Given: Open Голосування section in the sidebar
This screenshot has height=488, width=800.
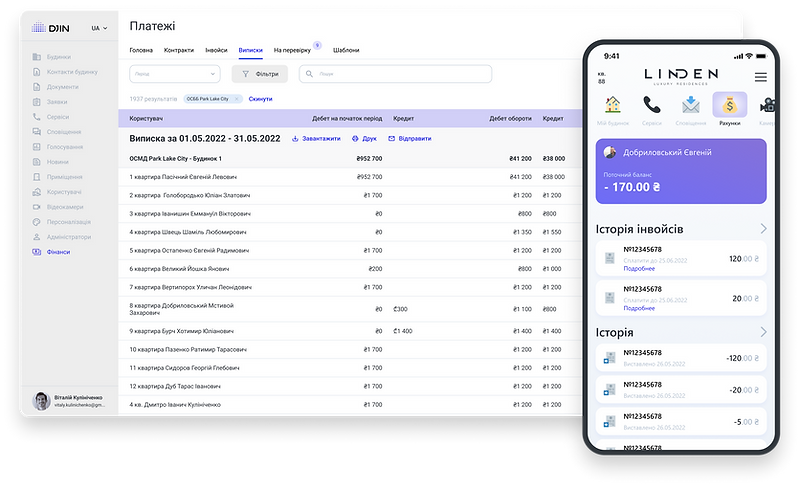Looking at the screenshot, I should click(x=58, y=147).
